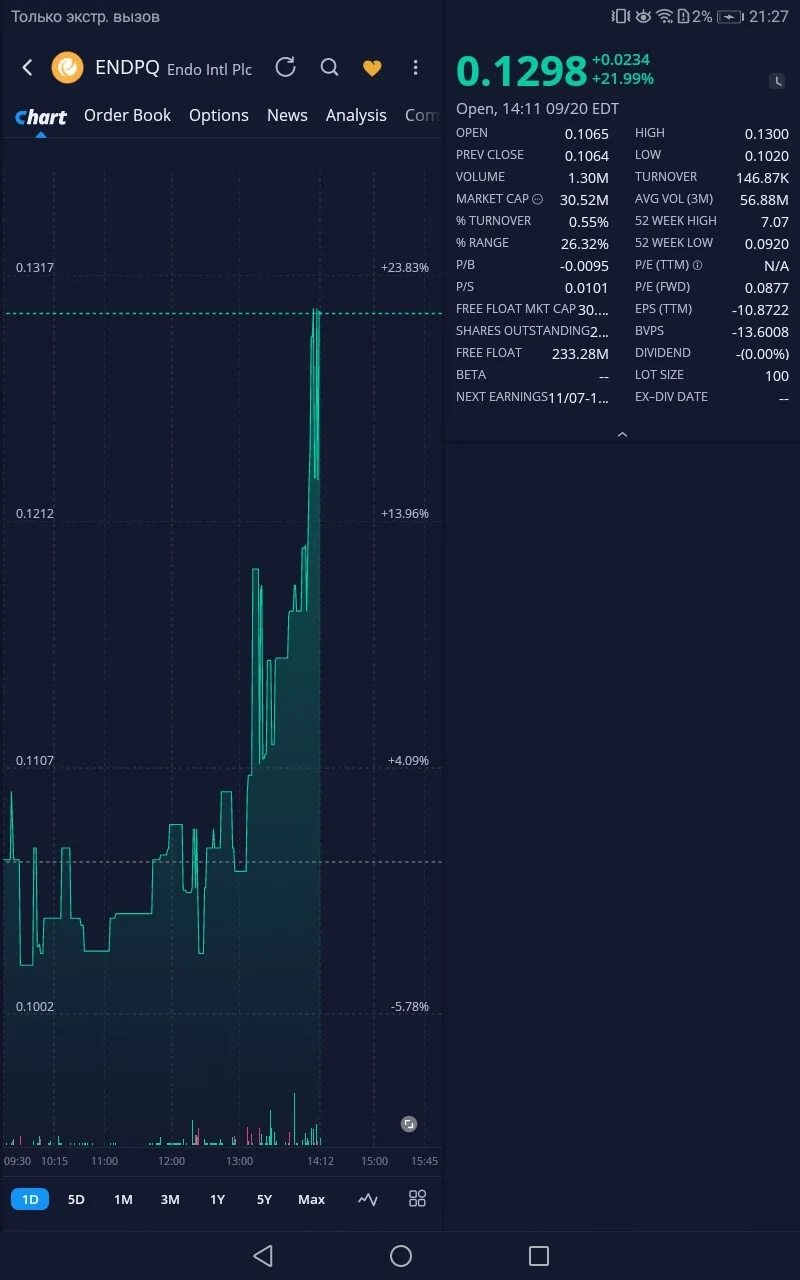Screen dimensions: 800x1280
Task: Tap the NEXT EARNINGS date value
Action: [x=579, y=397]
